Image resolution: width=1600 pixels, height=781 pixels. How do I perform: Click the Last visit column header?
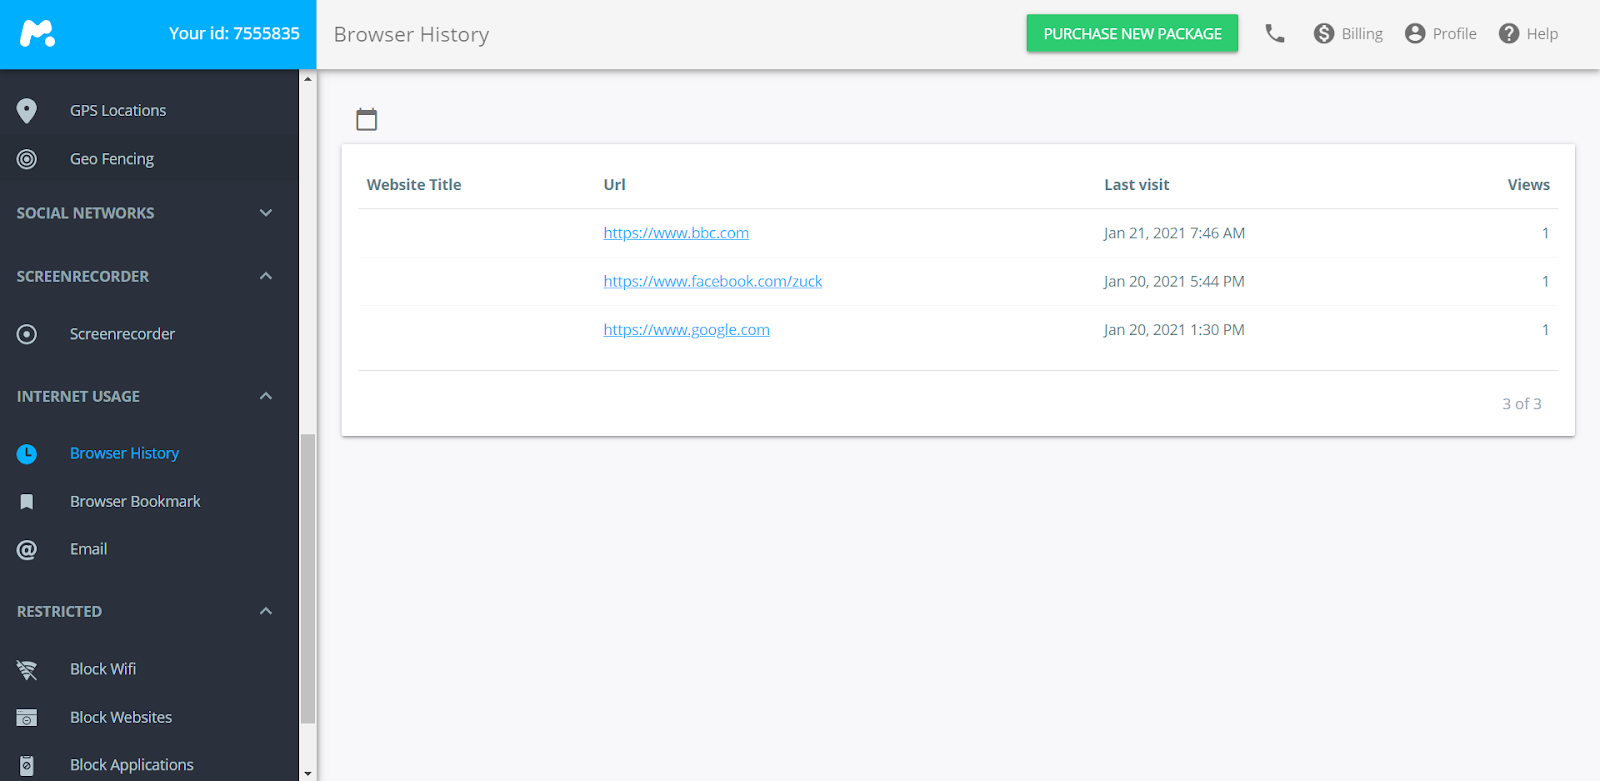(x=1137, y=185)
